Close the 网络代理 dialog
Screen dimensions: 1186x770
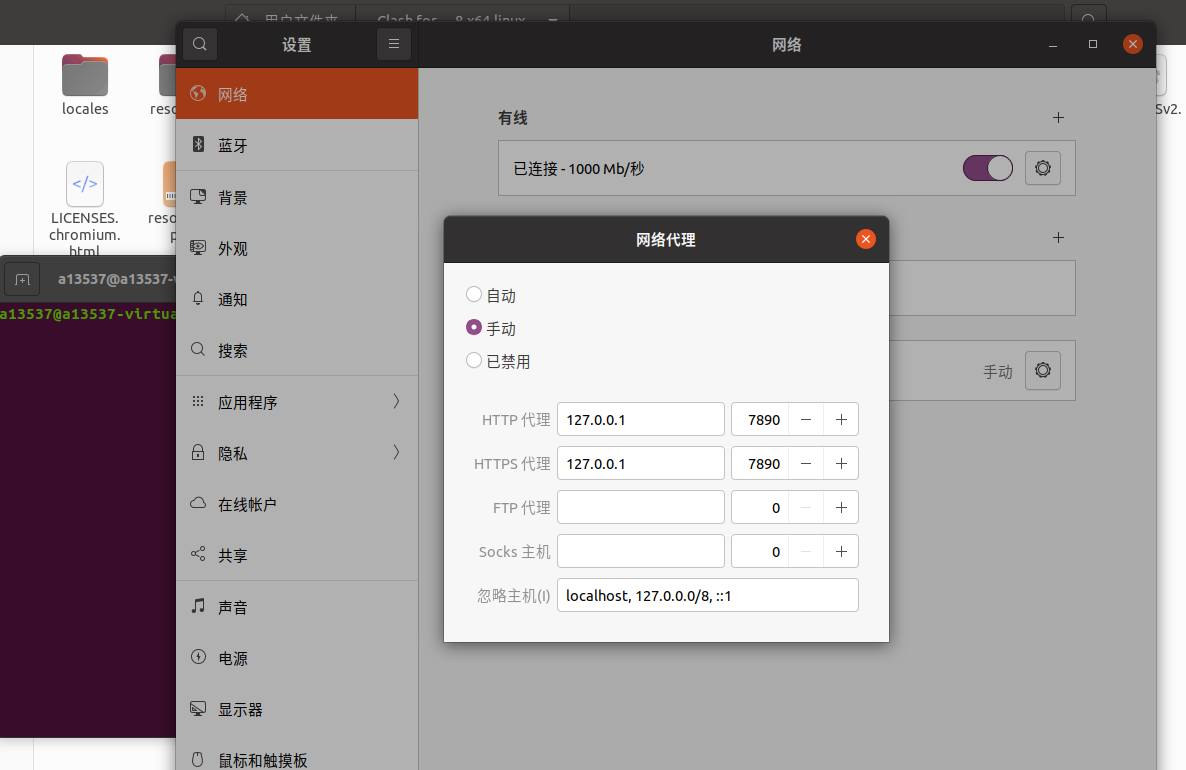pyautogui.click(x=865, y=239)
